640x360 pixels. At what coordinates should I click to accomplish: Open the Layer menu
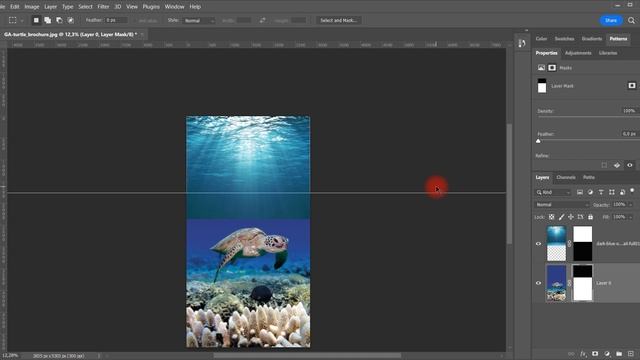pyautogui.click(x=51, y=7)
